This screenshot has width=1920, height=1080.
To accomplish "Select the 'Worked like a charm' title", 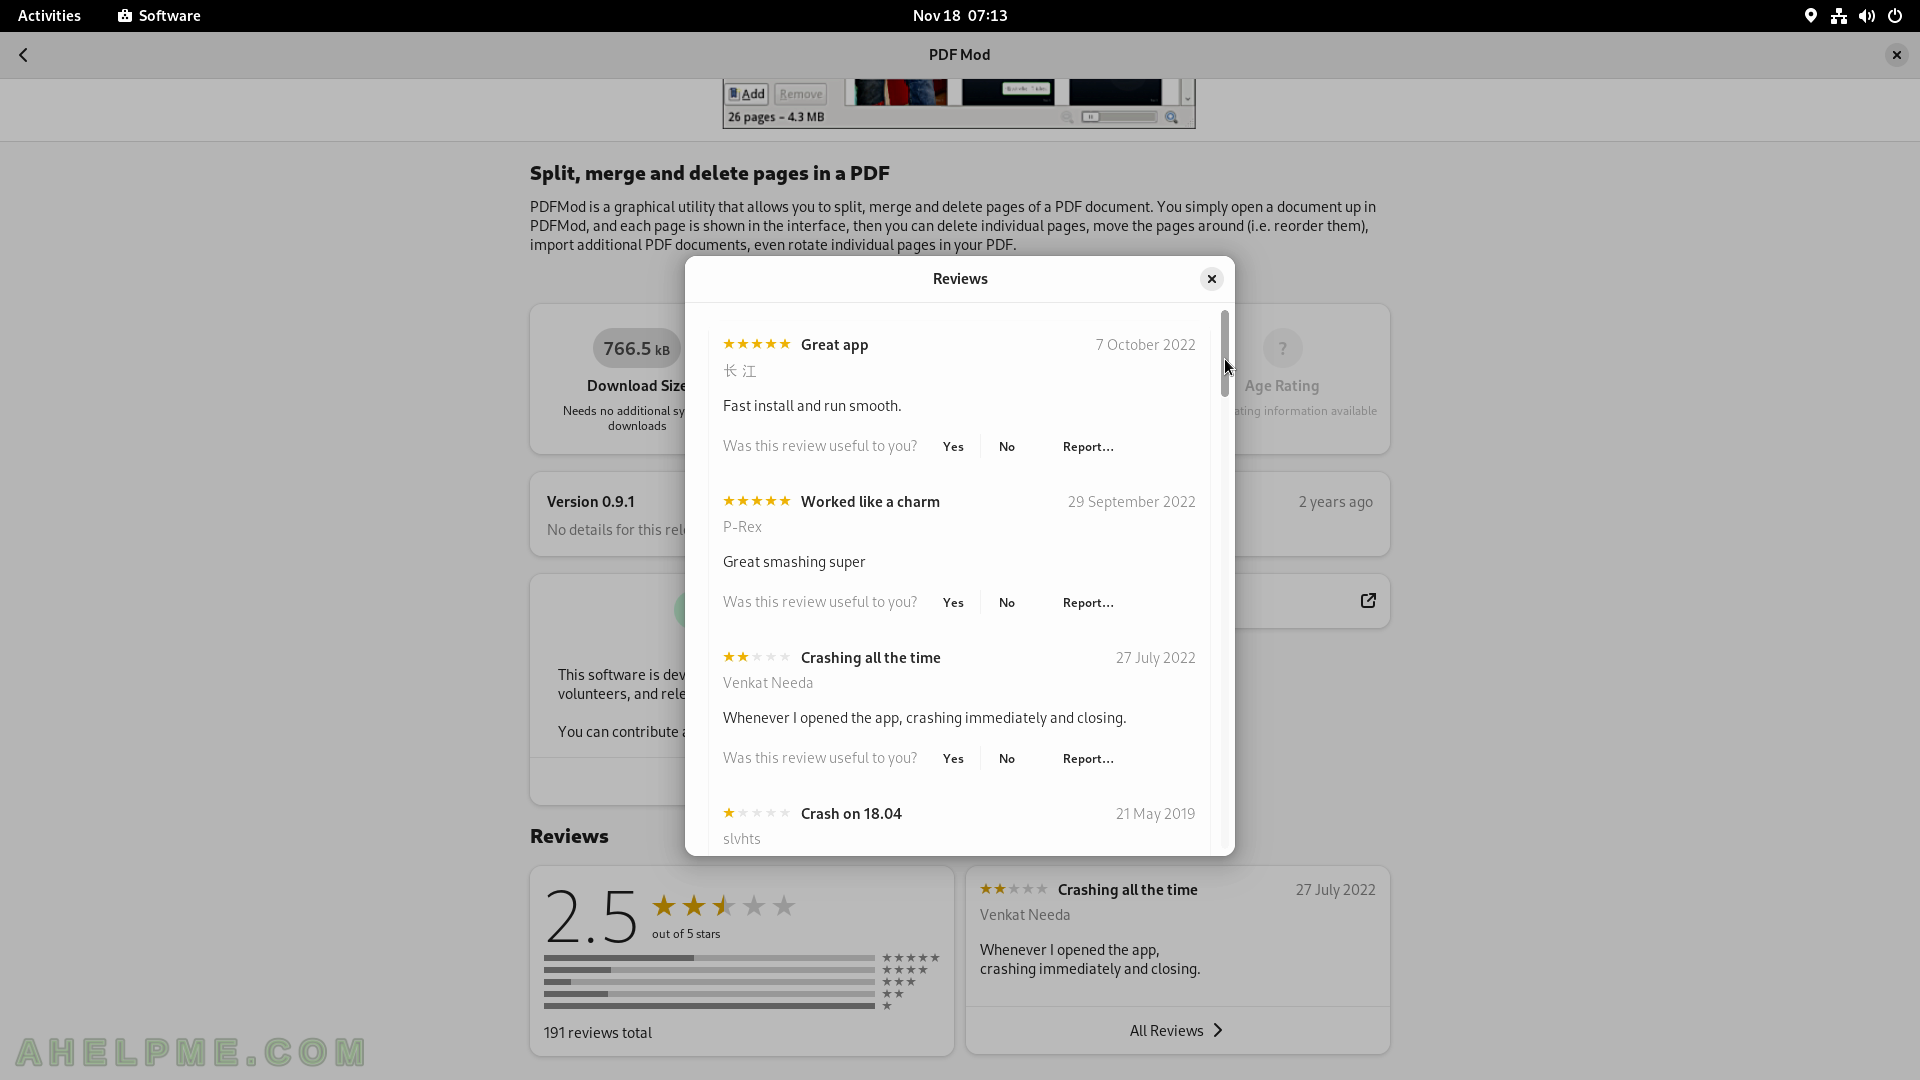I will click(x=870, y=502).
